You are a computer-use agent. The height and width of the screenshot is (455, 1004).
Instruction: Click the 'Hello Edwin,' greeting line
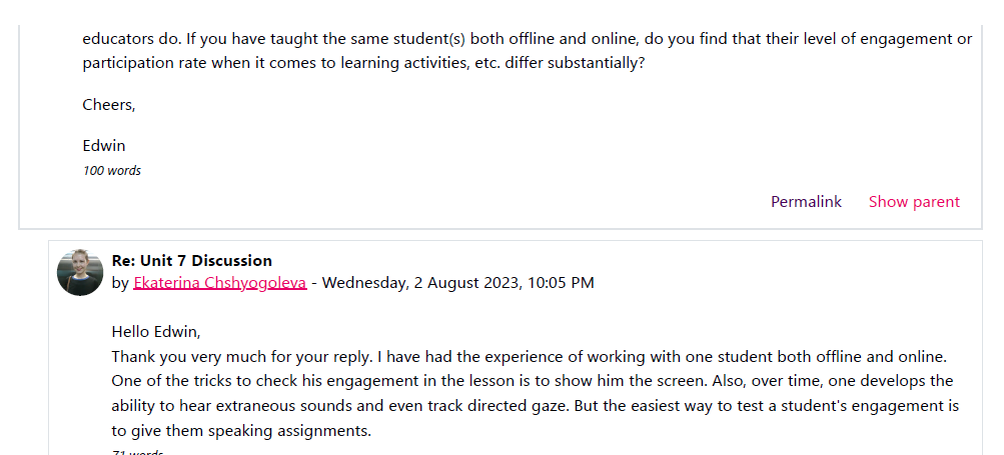click(163, 332)
